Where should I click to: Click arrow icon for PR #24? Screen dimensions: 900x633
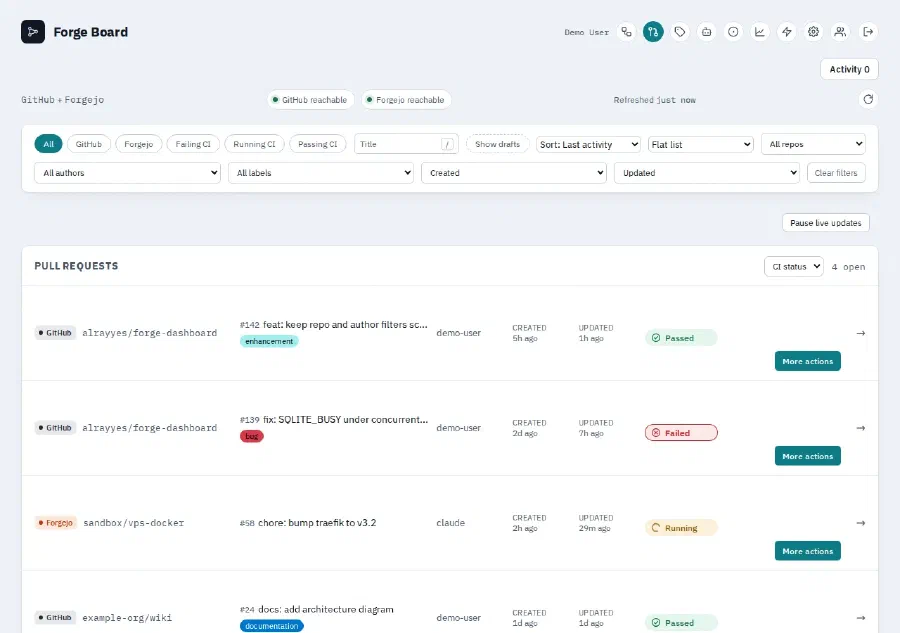coord(860,618)
